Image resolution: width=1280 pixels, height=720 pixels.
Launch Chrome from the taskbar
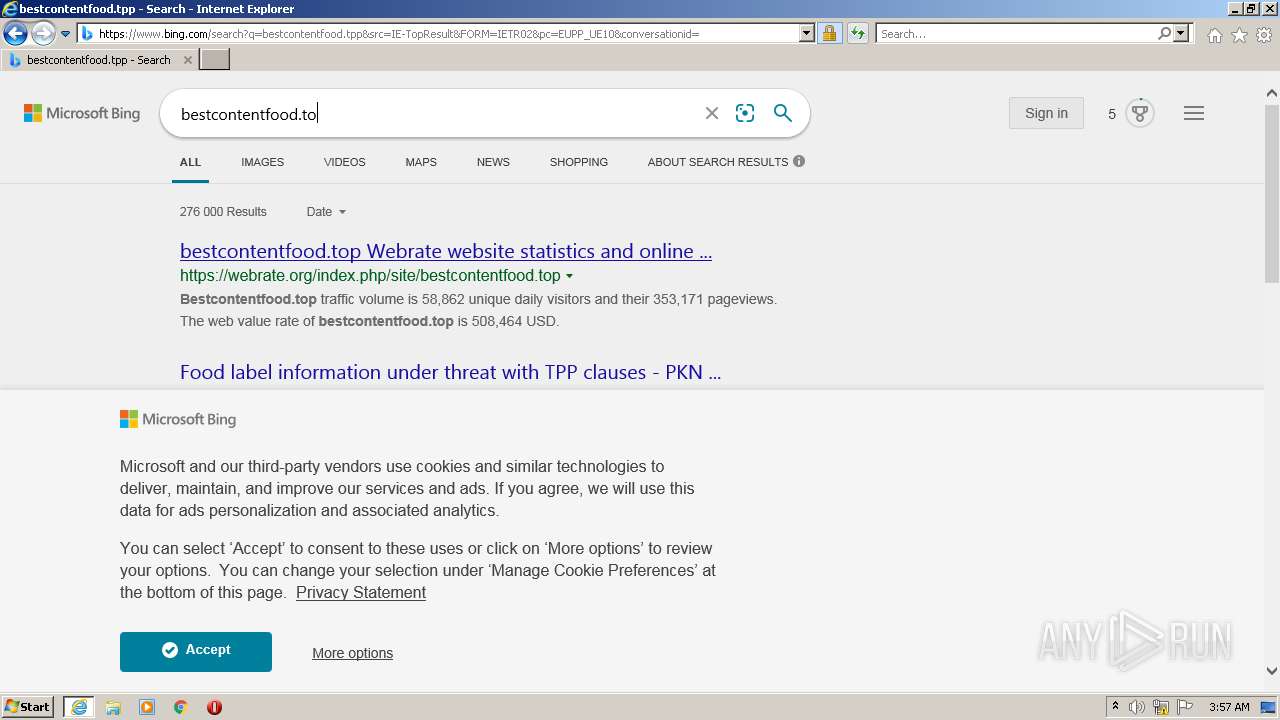(181, 707)
